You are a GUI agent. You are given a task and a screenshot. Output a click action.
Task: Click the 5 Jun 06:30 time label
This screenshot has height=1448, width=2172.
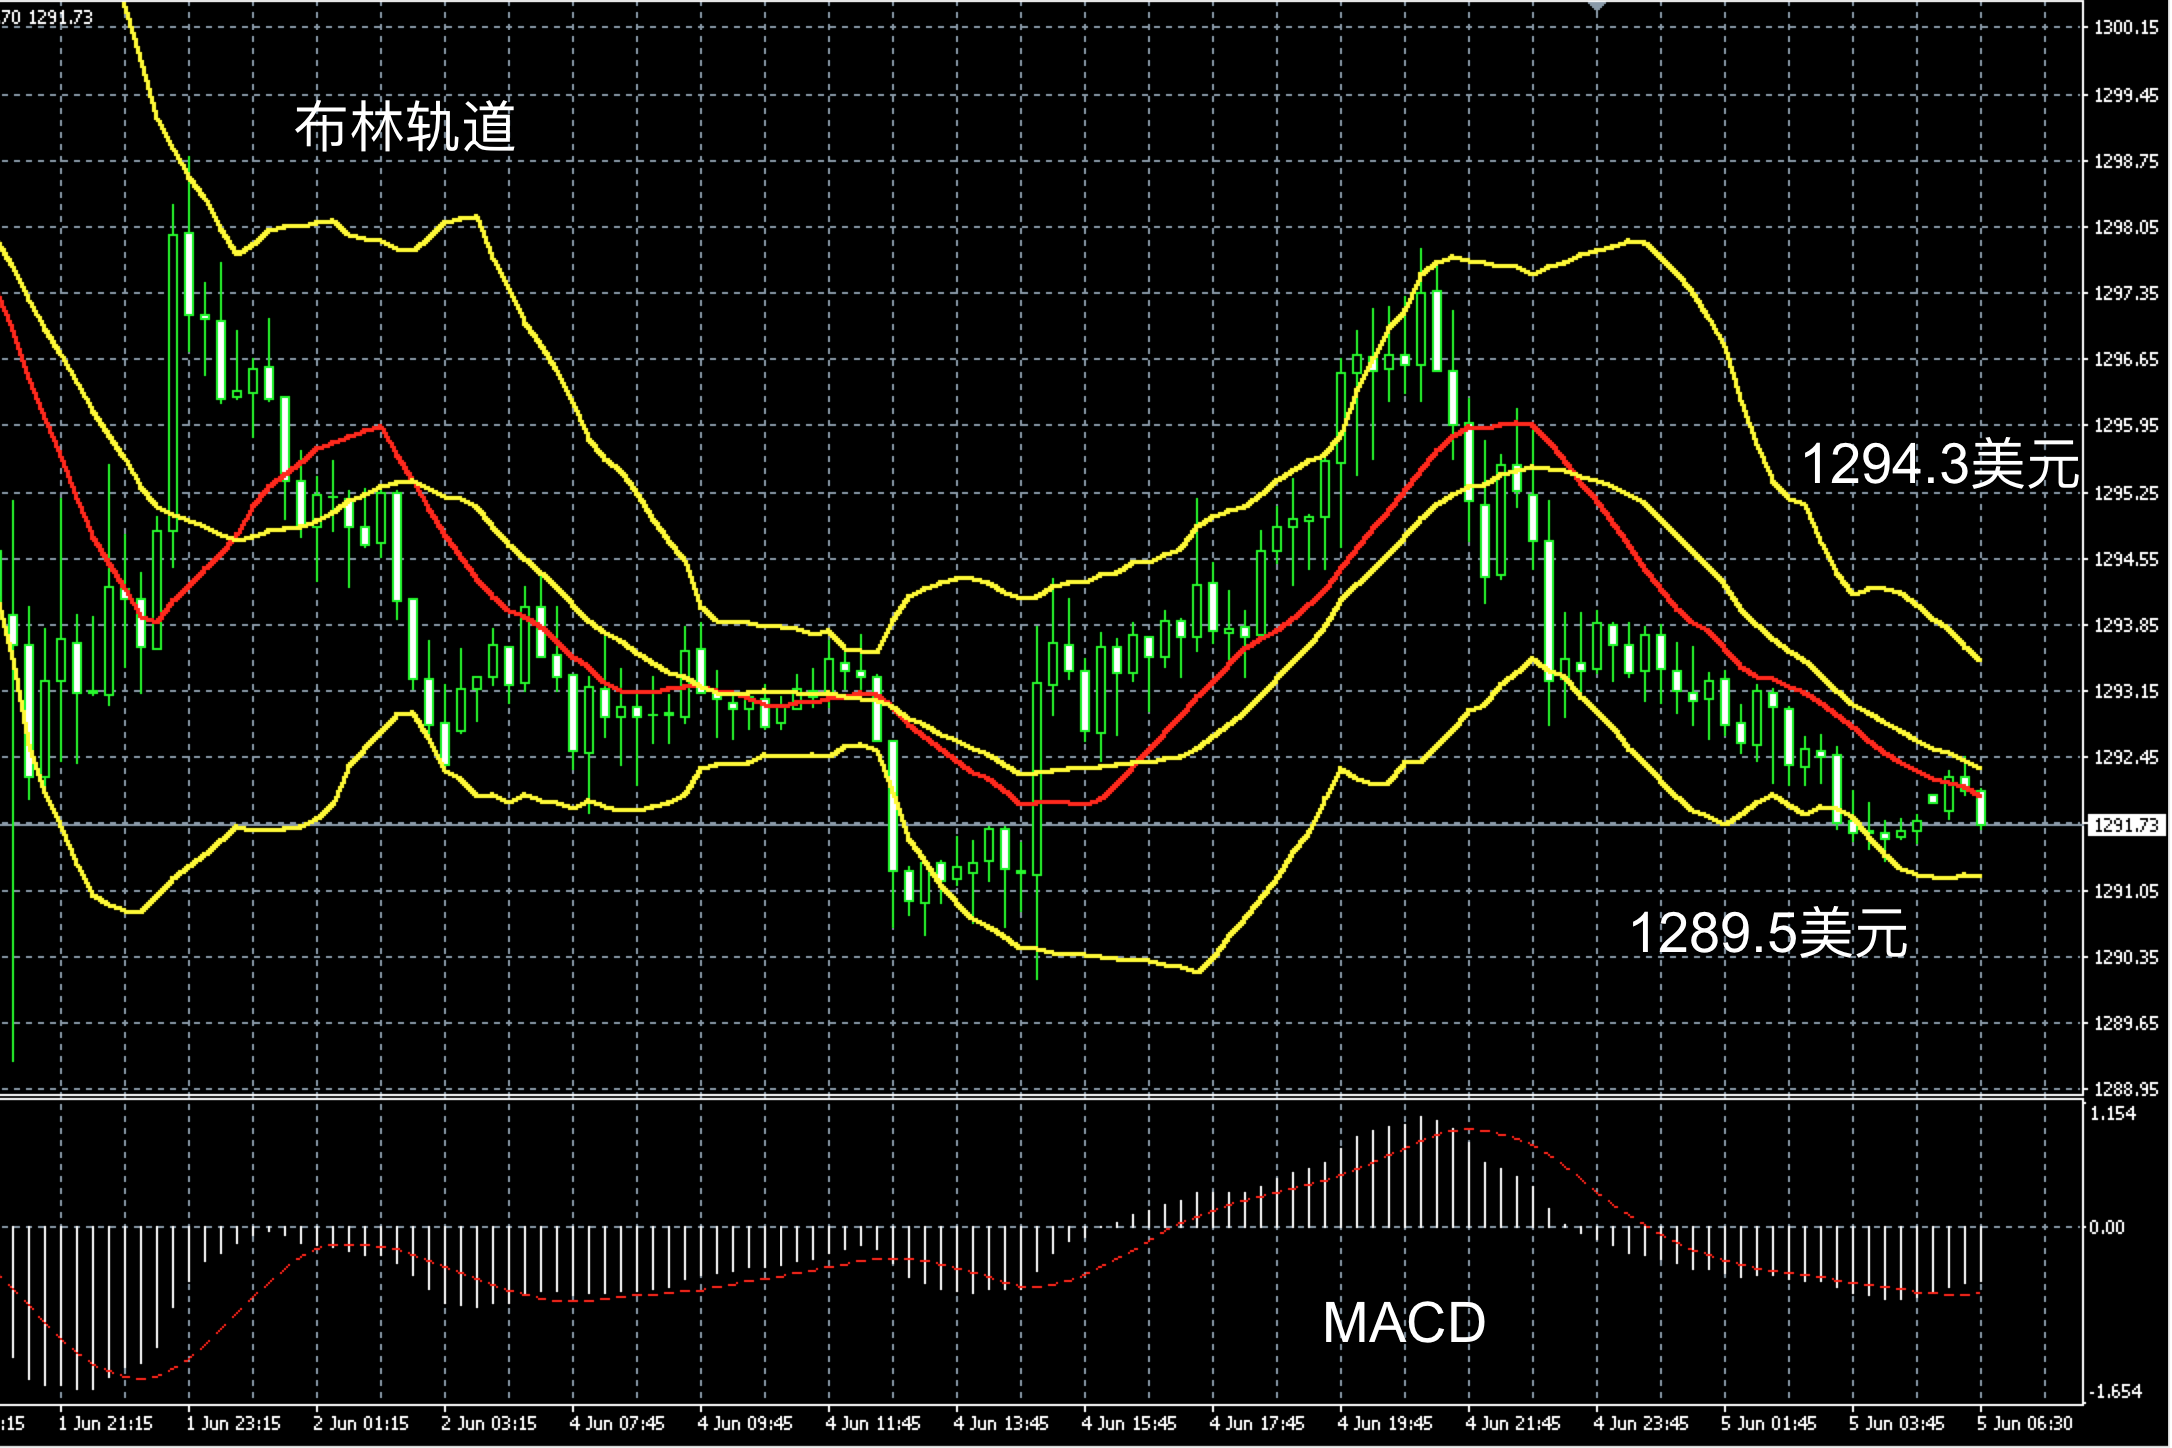pos(2025,1423)
